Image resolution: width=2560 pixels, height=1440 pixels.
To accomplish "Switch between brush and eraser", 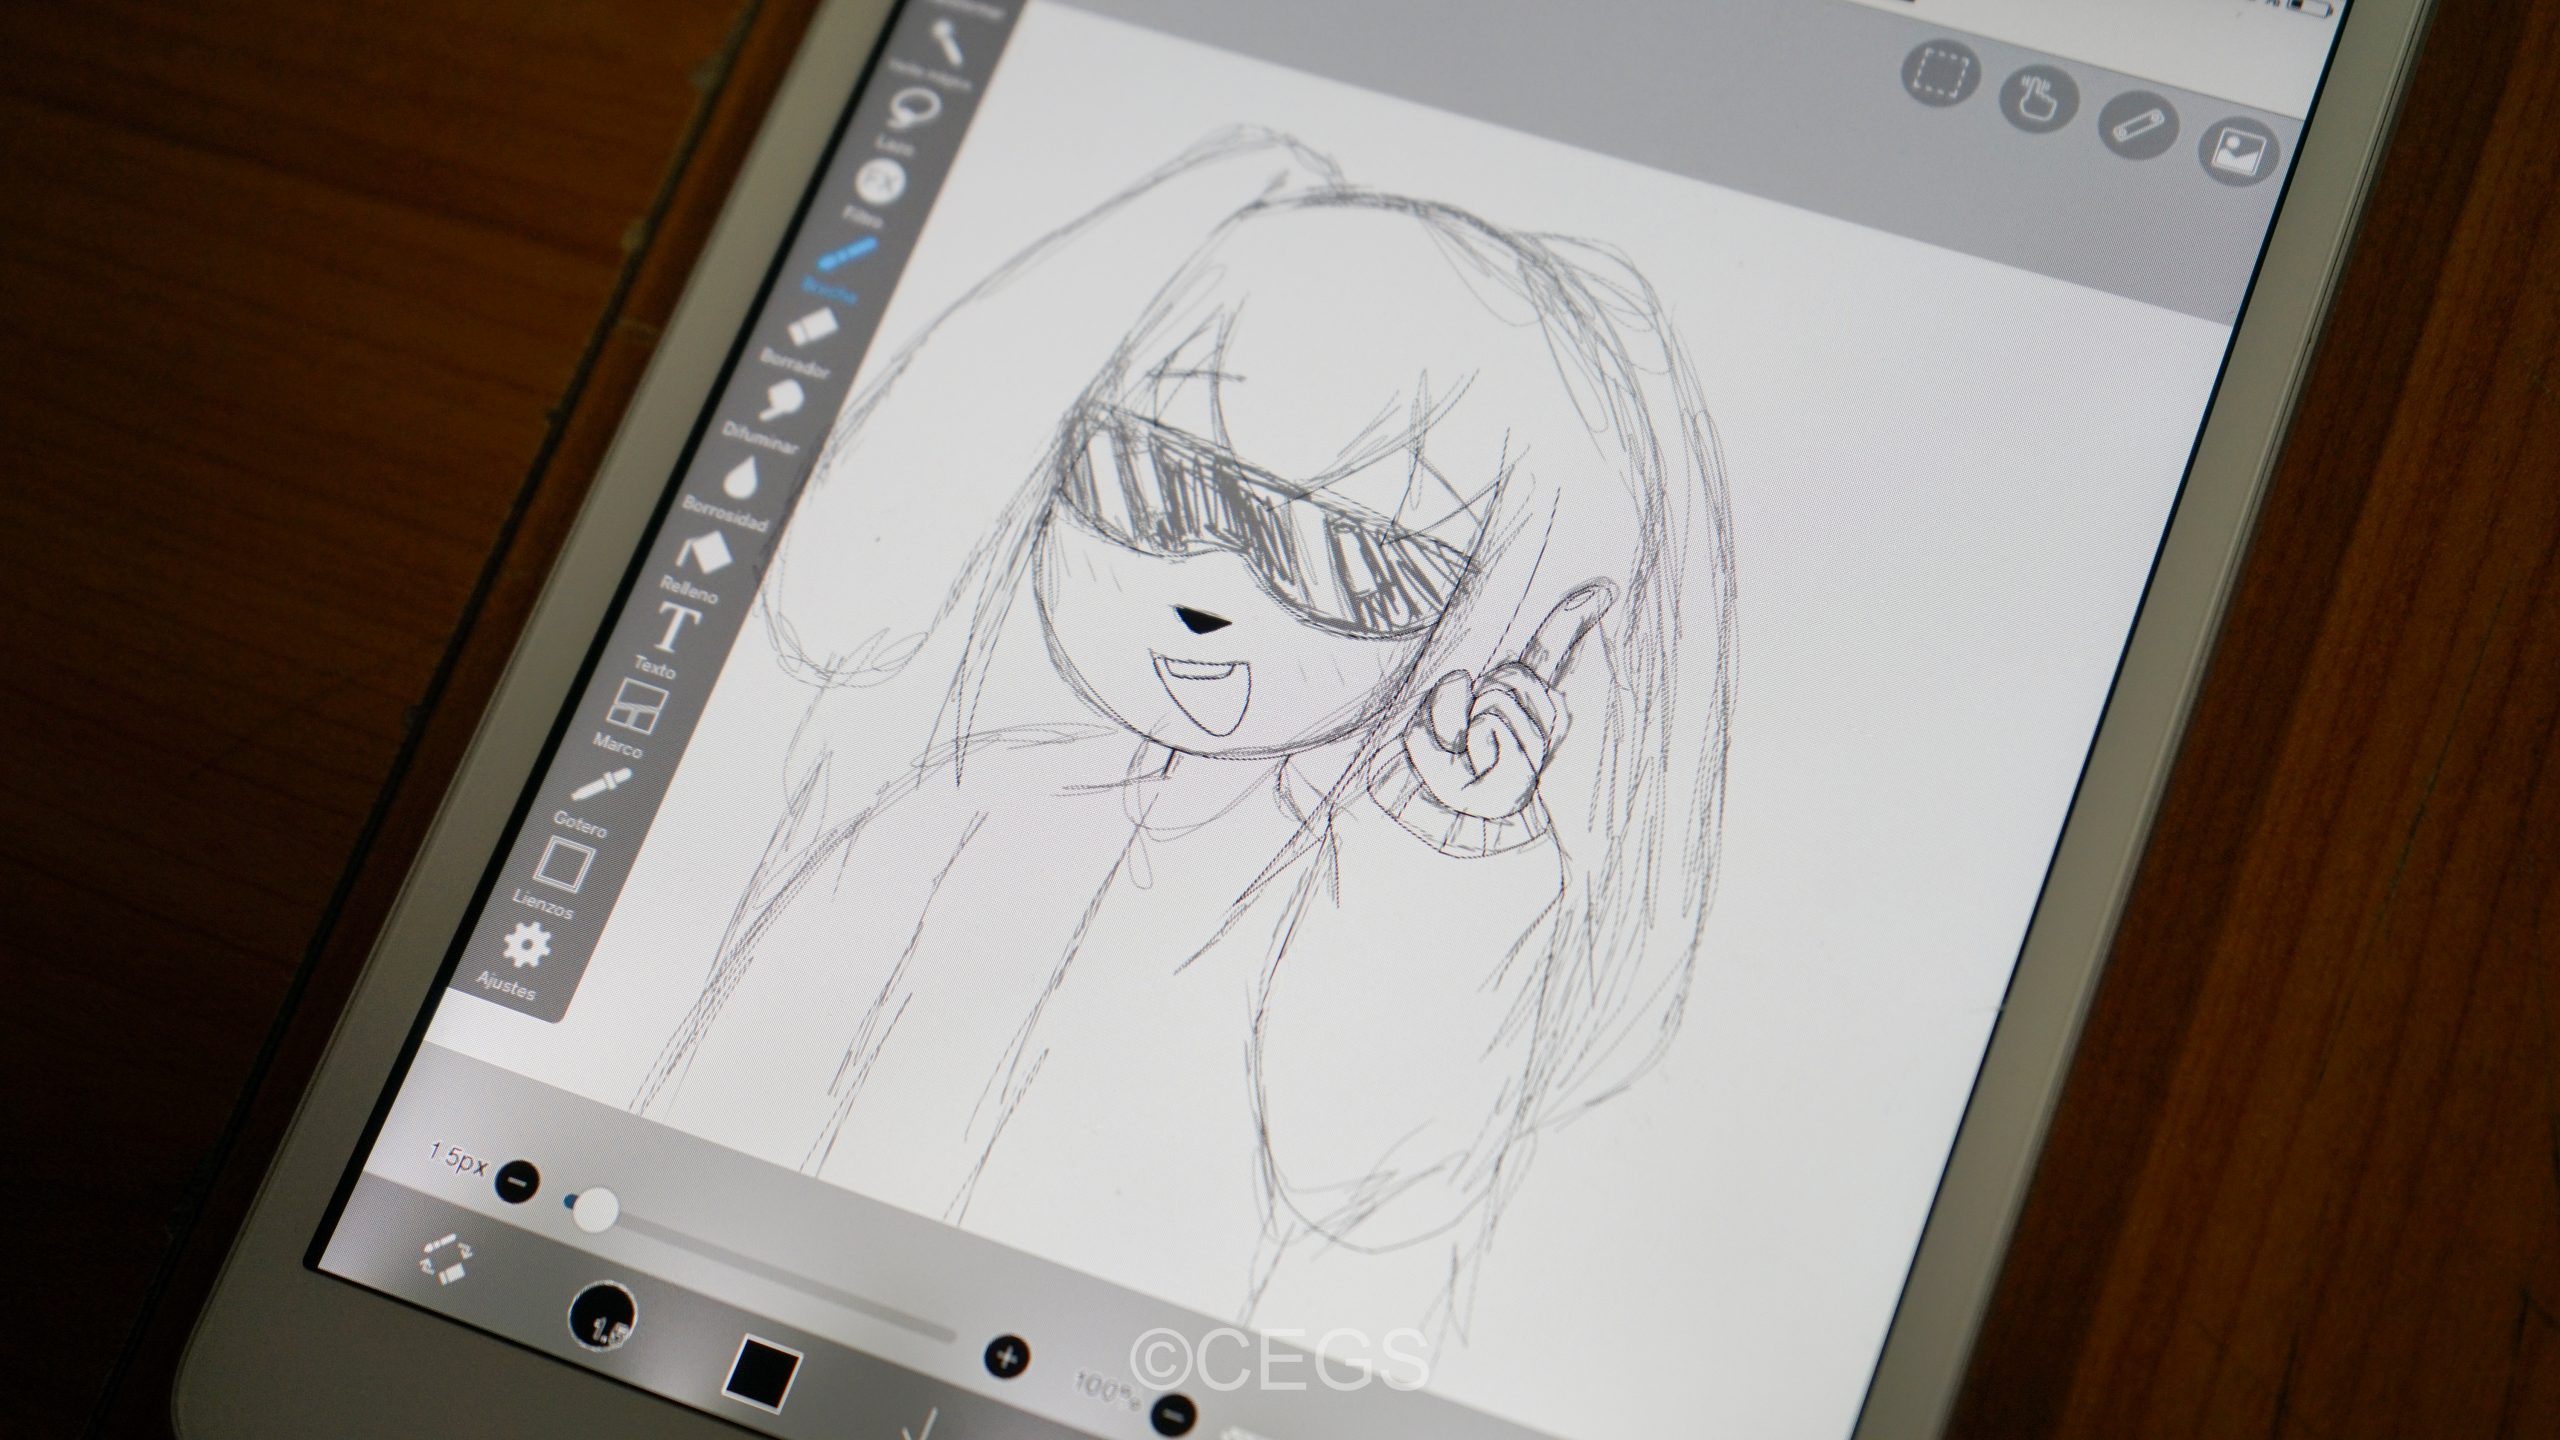I will point(447,1258).
